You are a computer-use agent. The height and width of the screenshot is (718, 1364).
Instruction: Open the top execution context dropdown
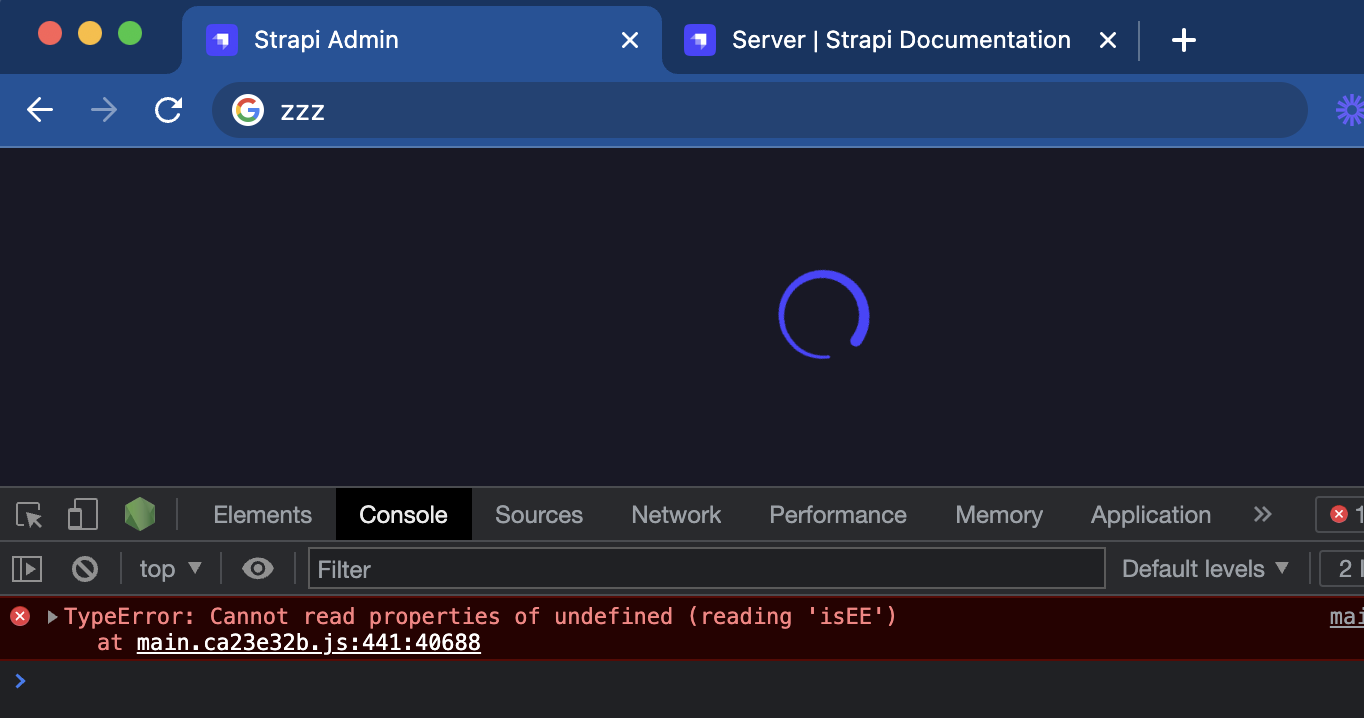click(x=170, y=568)
